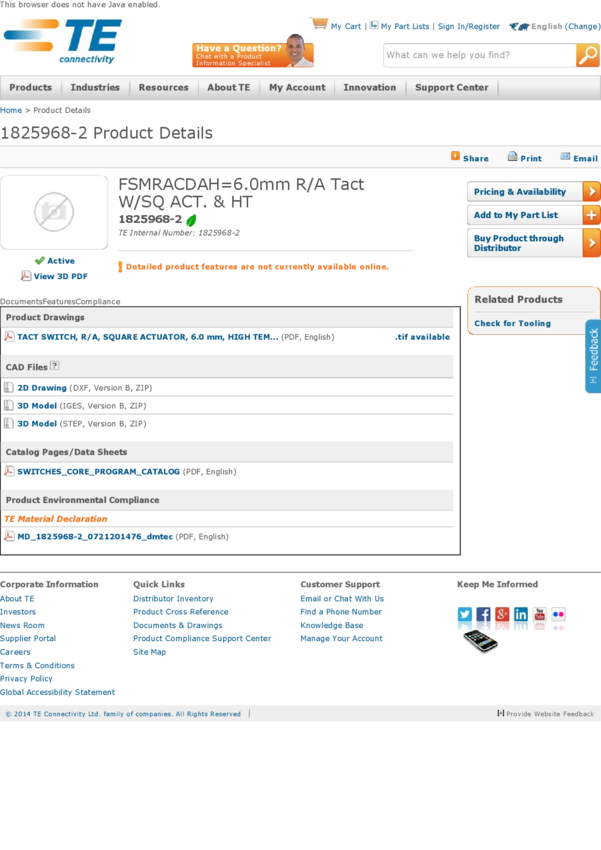601x850 pixels.
Task: Expand the Pricing & Availability arrow
Action: (x=592, y=191)
